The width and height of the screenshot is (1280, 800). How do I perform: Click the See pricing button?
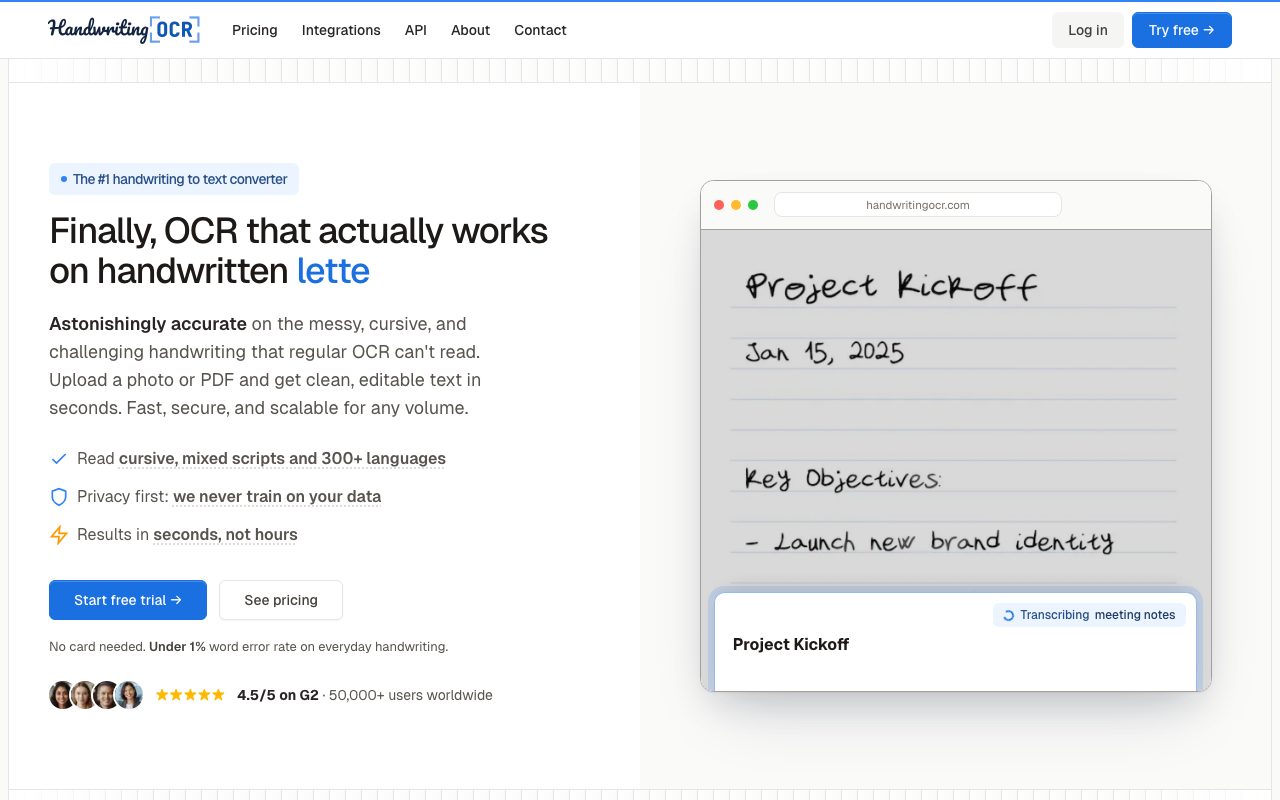click(281, 600)
